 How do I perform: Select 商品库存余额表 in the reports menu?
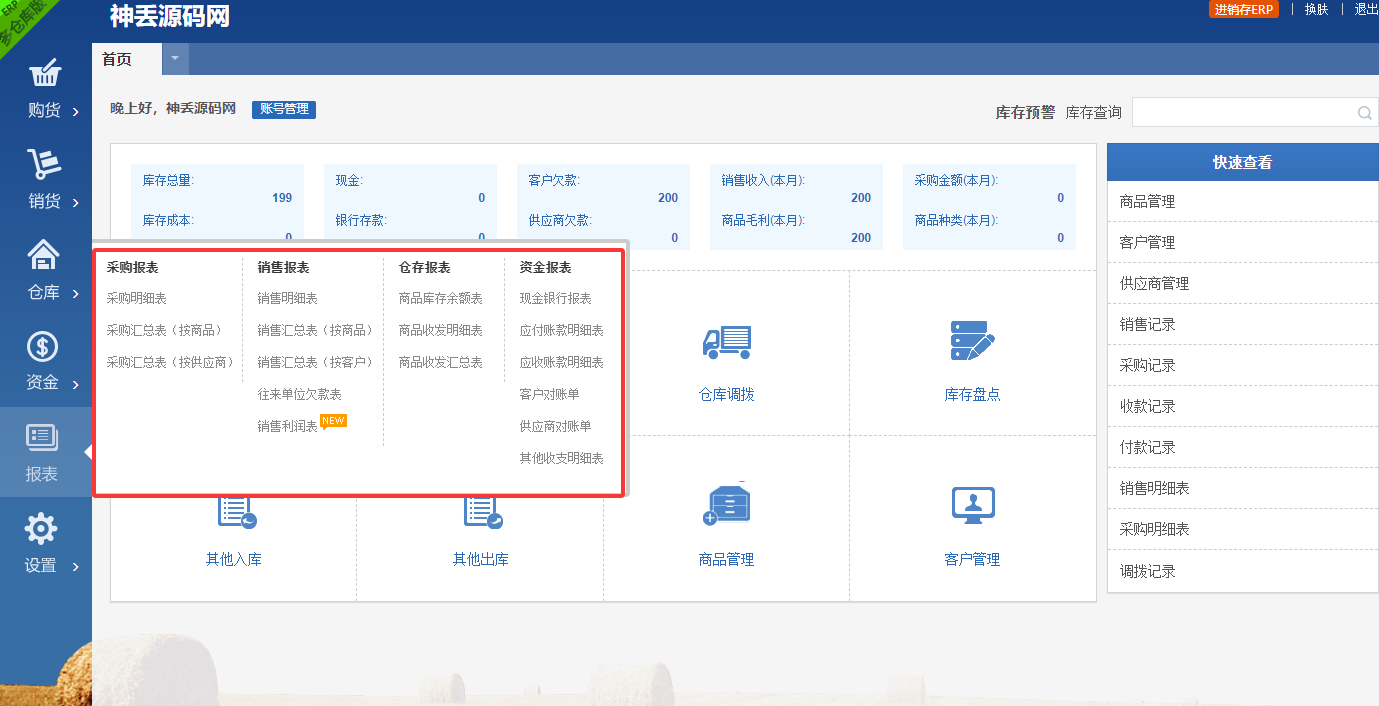[x=440, y=299]
